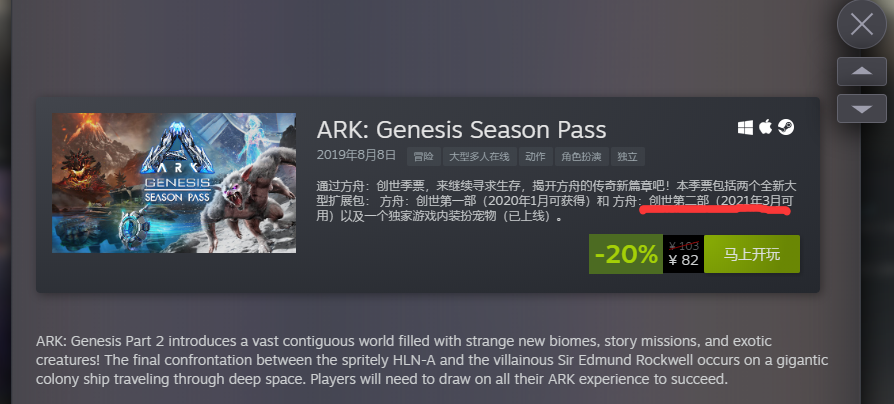Viewport: 894px width, 404px height.
Task: Click the ARK: Genesis Part 2 description paragraph
Action: point(432,360)
